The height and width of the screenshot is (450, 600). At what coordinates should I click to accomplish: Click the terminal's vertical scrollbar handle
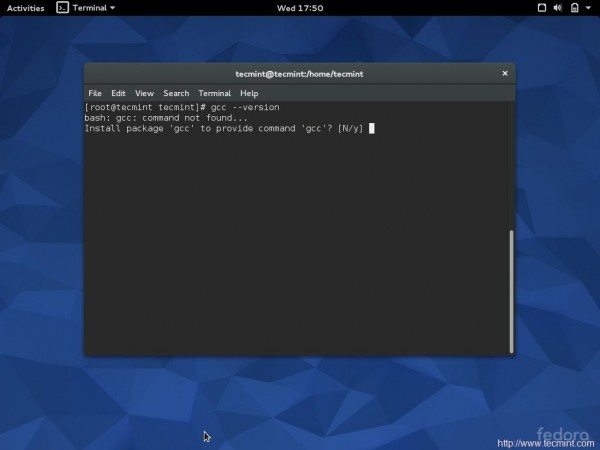[513, 290]
